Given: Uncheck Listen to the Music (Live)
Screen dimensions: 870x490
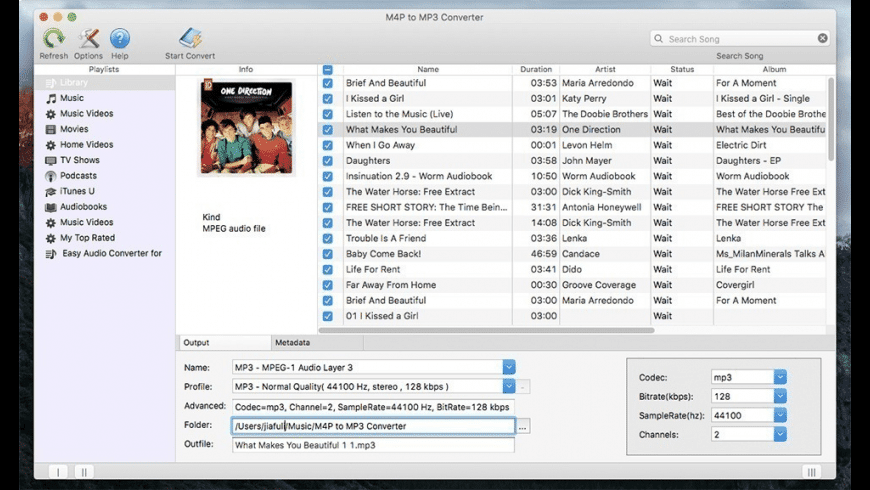Looking at the screenshot, I should click(327, 114).
